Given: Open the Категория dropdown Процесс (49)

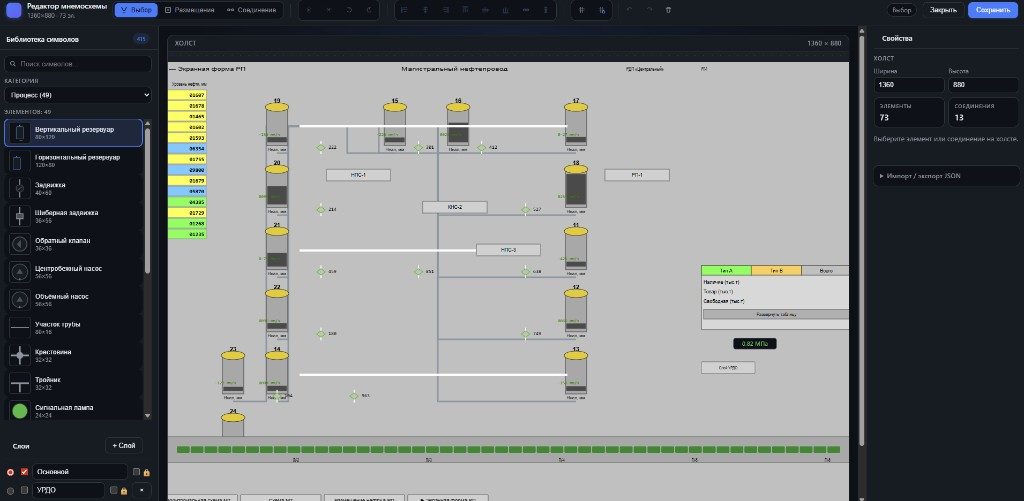Looking at the screenshot, I should click(x=78, y=95).
